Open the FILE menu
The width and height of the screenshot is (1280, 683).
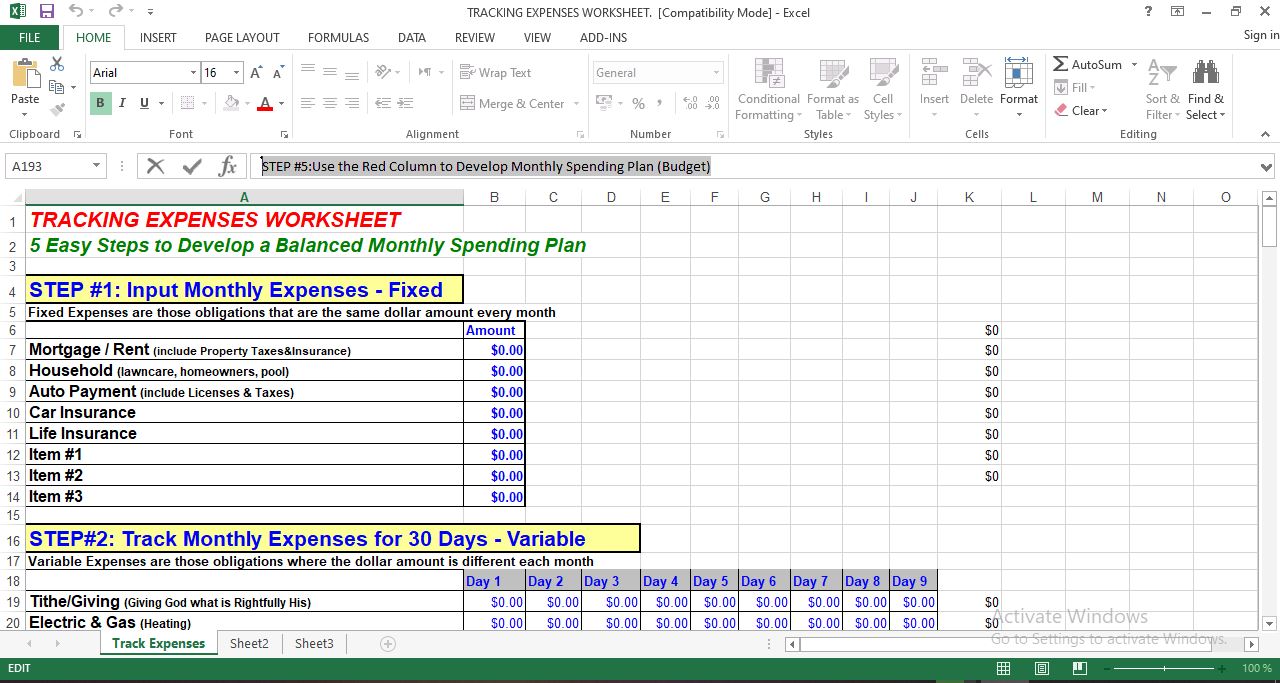(30, 37)
